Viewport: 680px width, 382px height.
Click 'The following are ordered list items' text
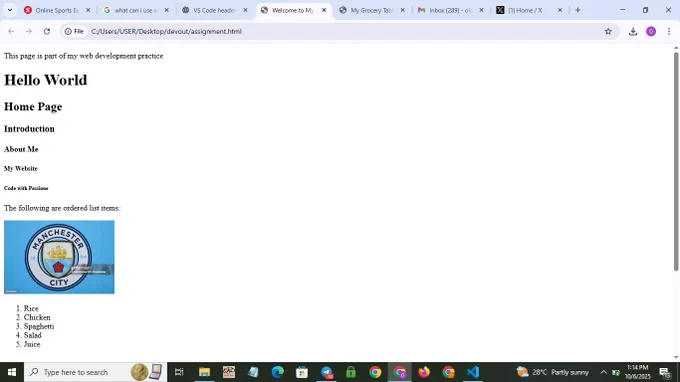click(x=62, y=208)
